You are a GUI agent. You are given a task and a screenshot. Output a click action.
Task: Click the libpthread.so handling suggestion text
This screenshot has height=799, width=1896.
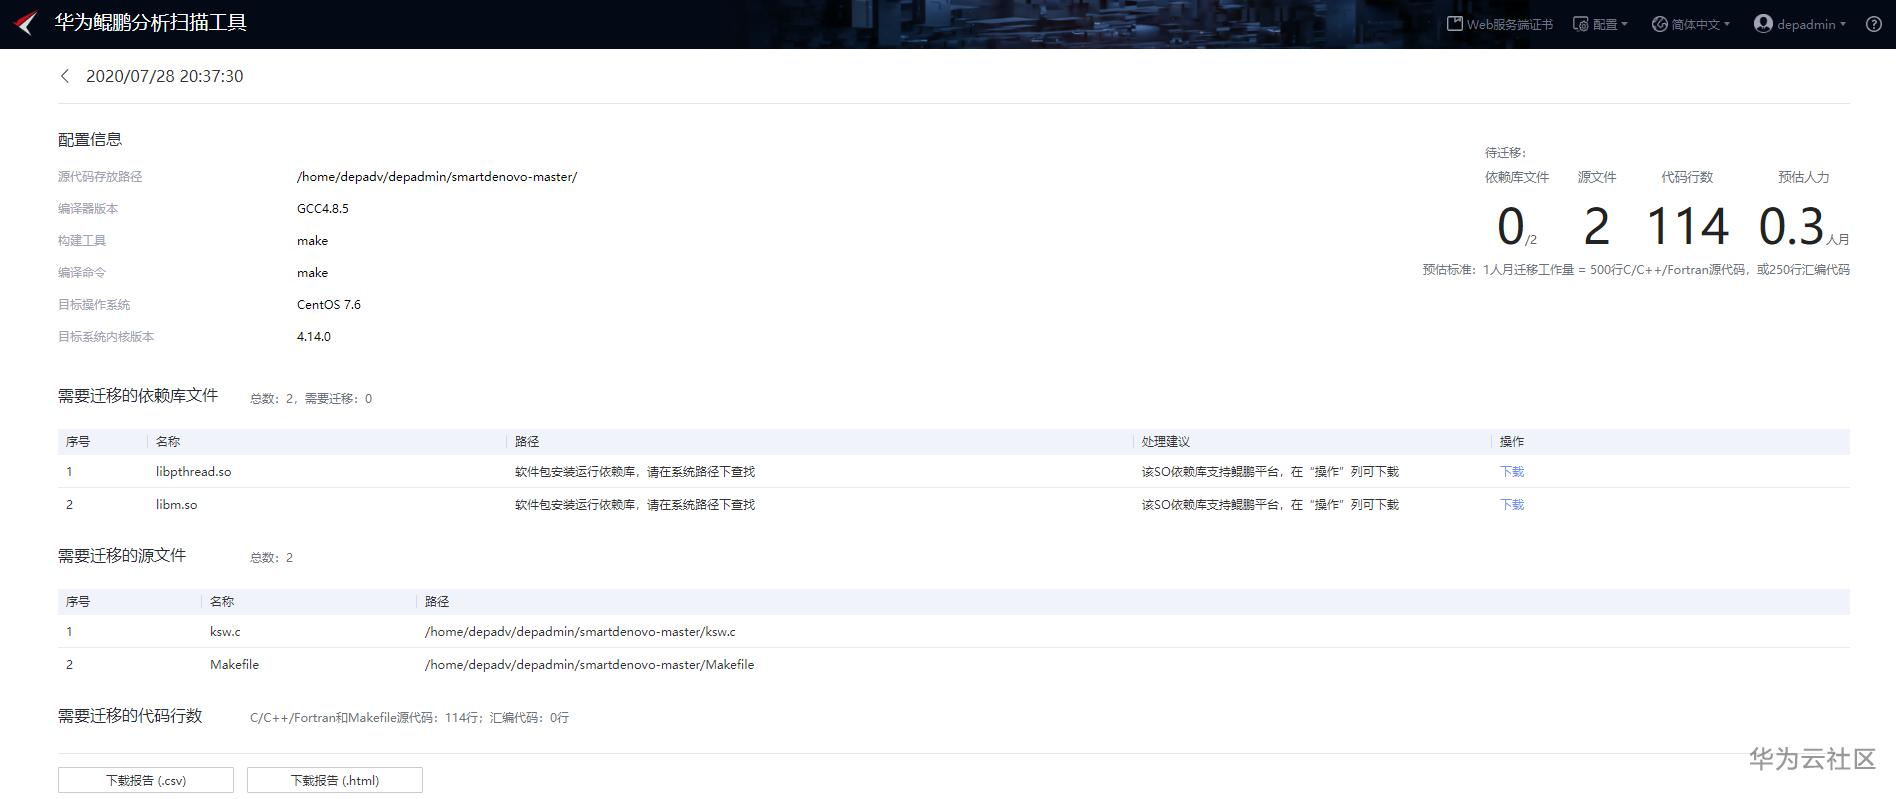coord(1270,472)
